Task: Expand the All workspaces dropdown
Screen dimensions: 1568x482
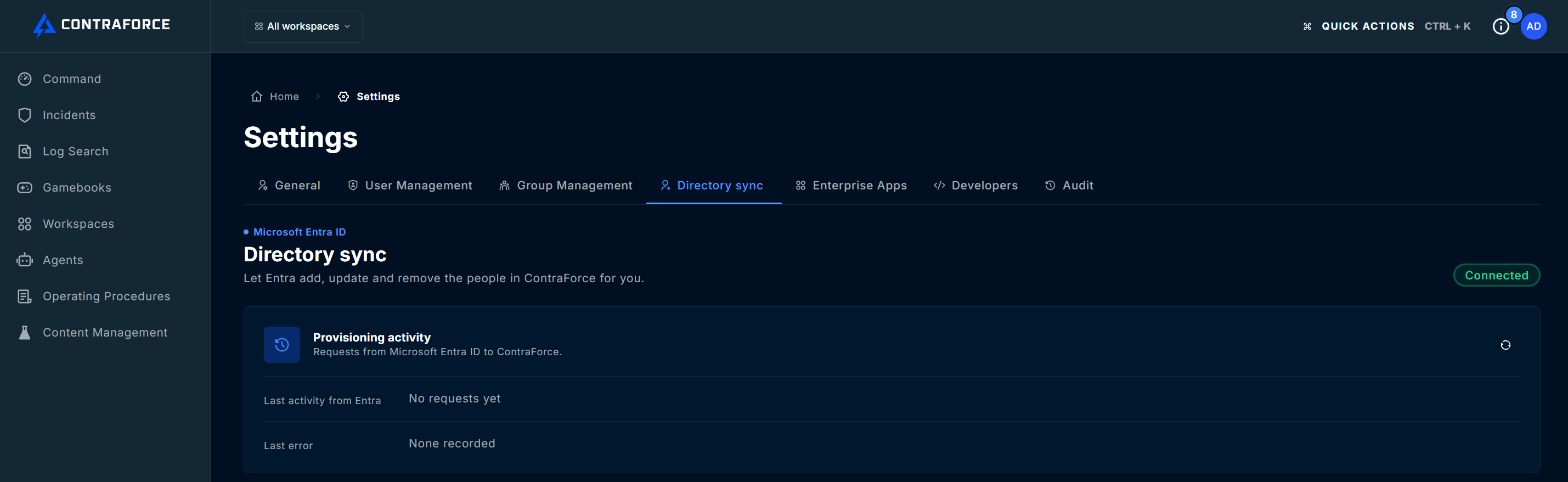Action: (x=303, y=26)
